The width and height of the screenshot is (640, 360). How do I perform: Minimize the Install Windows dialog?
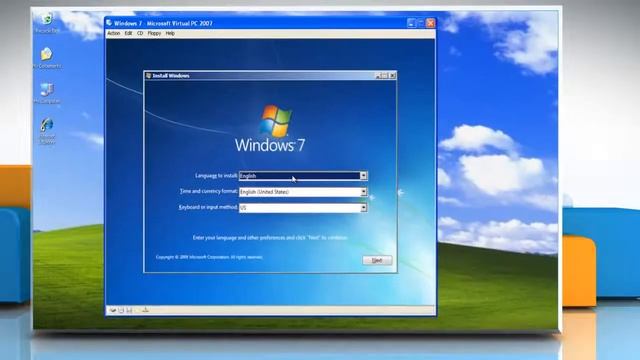tap(378, 76)
